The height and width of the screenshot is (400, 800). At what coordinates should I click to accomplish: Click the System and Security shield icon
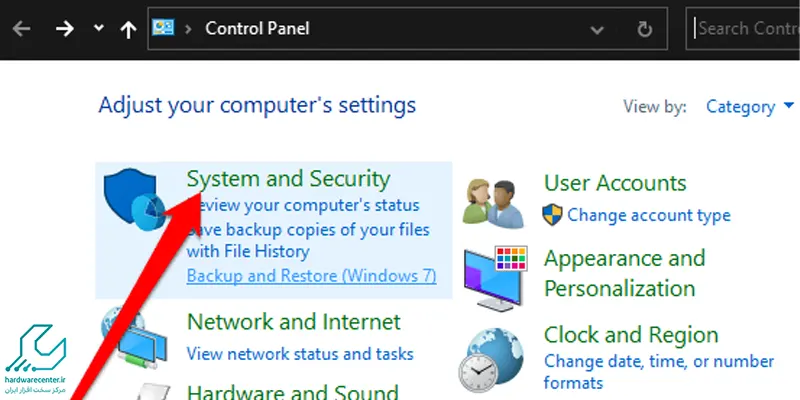click(x=135, y=199)
